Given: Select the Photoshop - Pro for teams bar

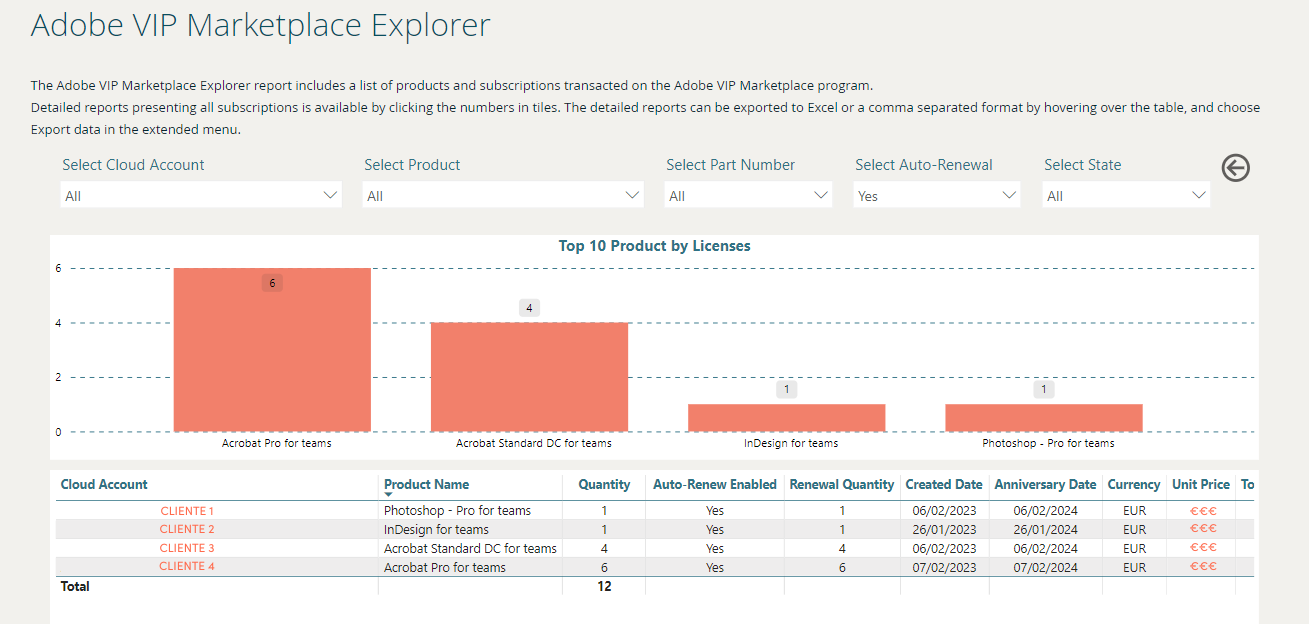Looking at the screenshot, I should click(1043, 418).
